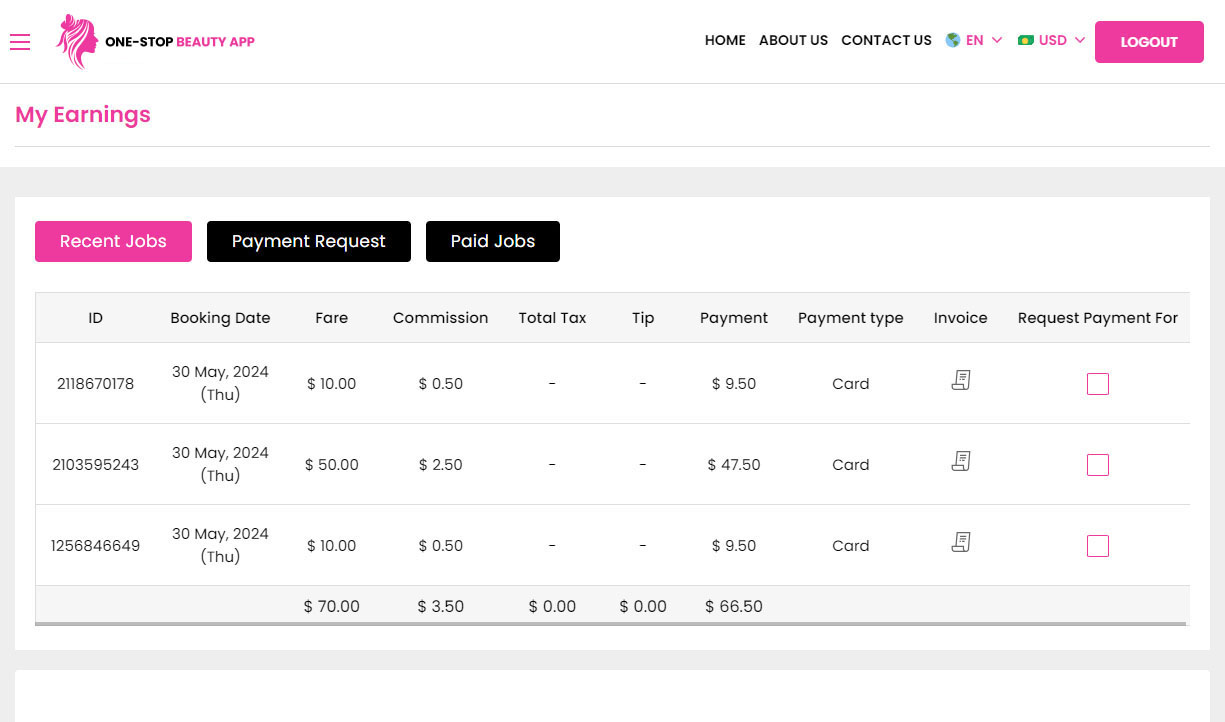Viewport: 1225px width, 722px height.
Task: Switch to the Payment Request tab
Action: (x=309, y=241)
